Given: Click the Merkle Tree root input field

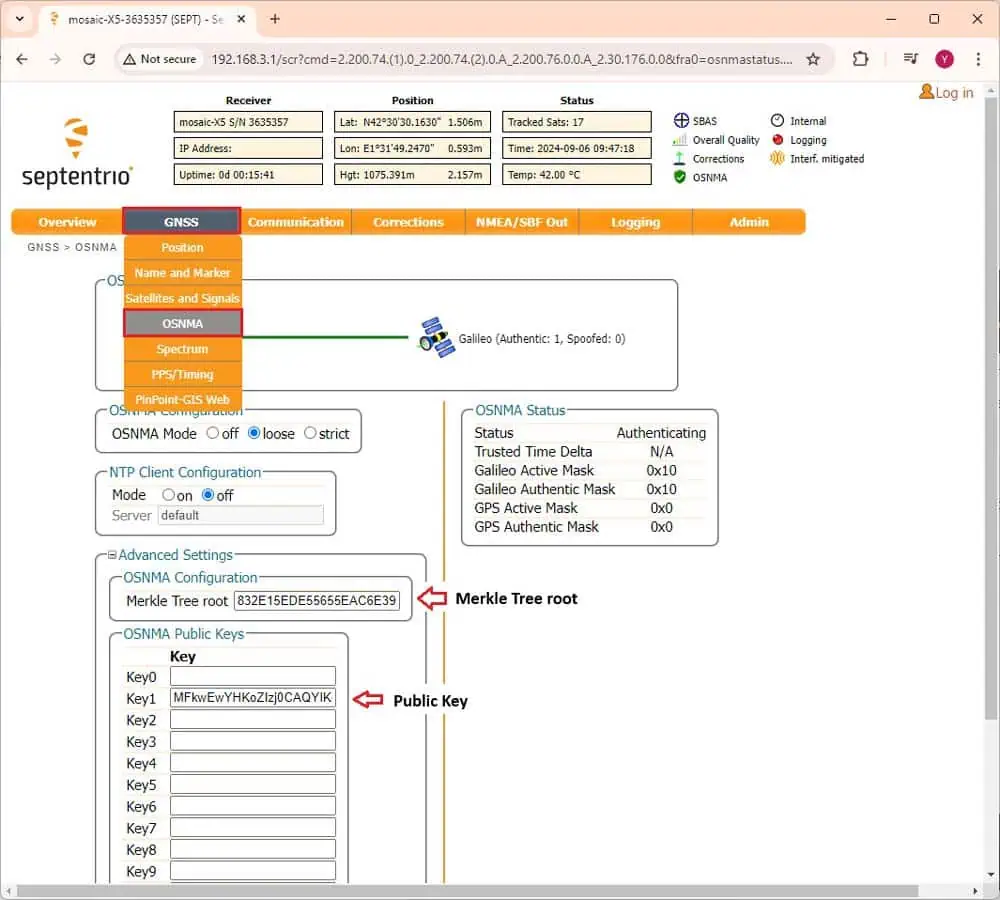Looking at the screenshot, I should 316,601.
